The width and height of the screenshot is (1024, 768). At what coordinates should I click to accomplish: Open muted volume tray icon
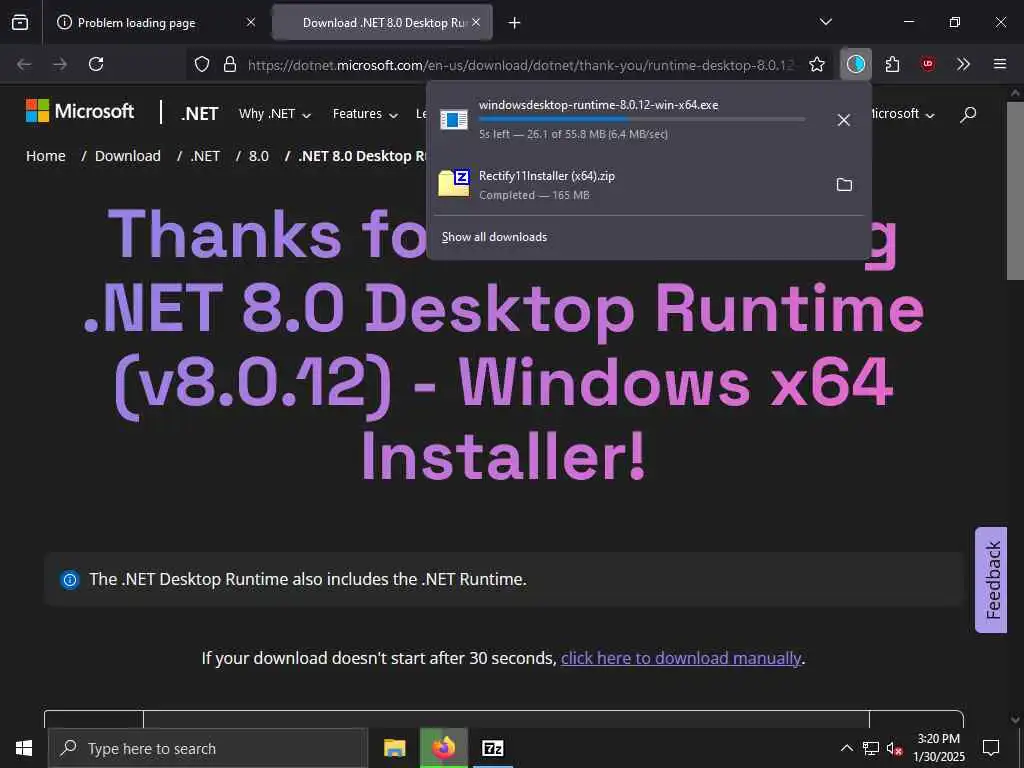pyautogui.click(x=894, y=749)
